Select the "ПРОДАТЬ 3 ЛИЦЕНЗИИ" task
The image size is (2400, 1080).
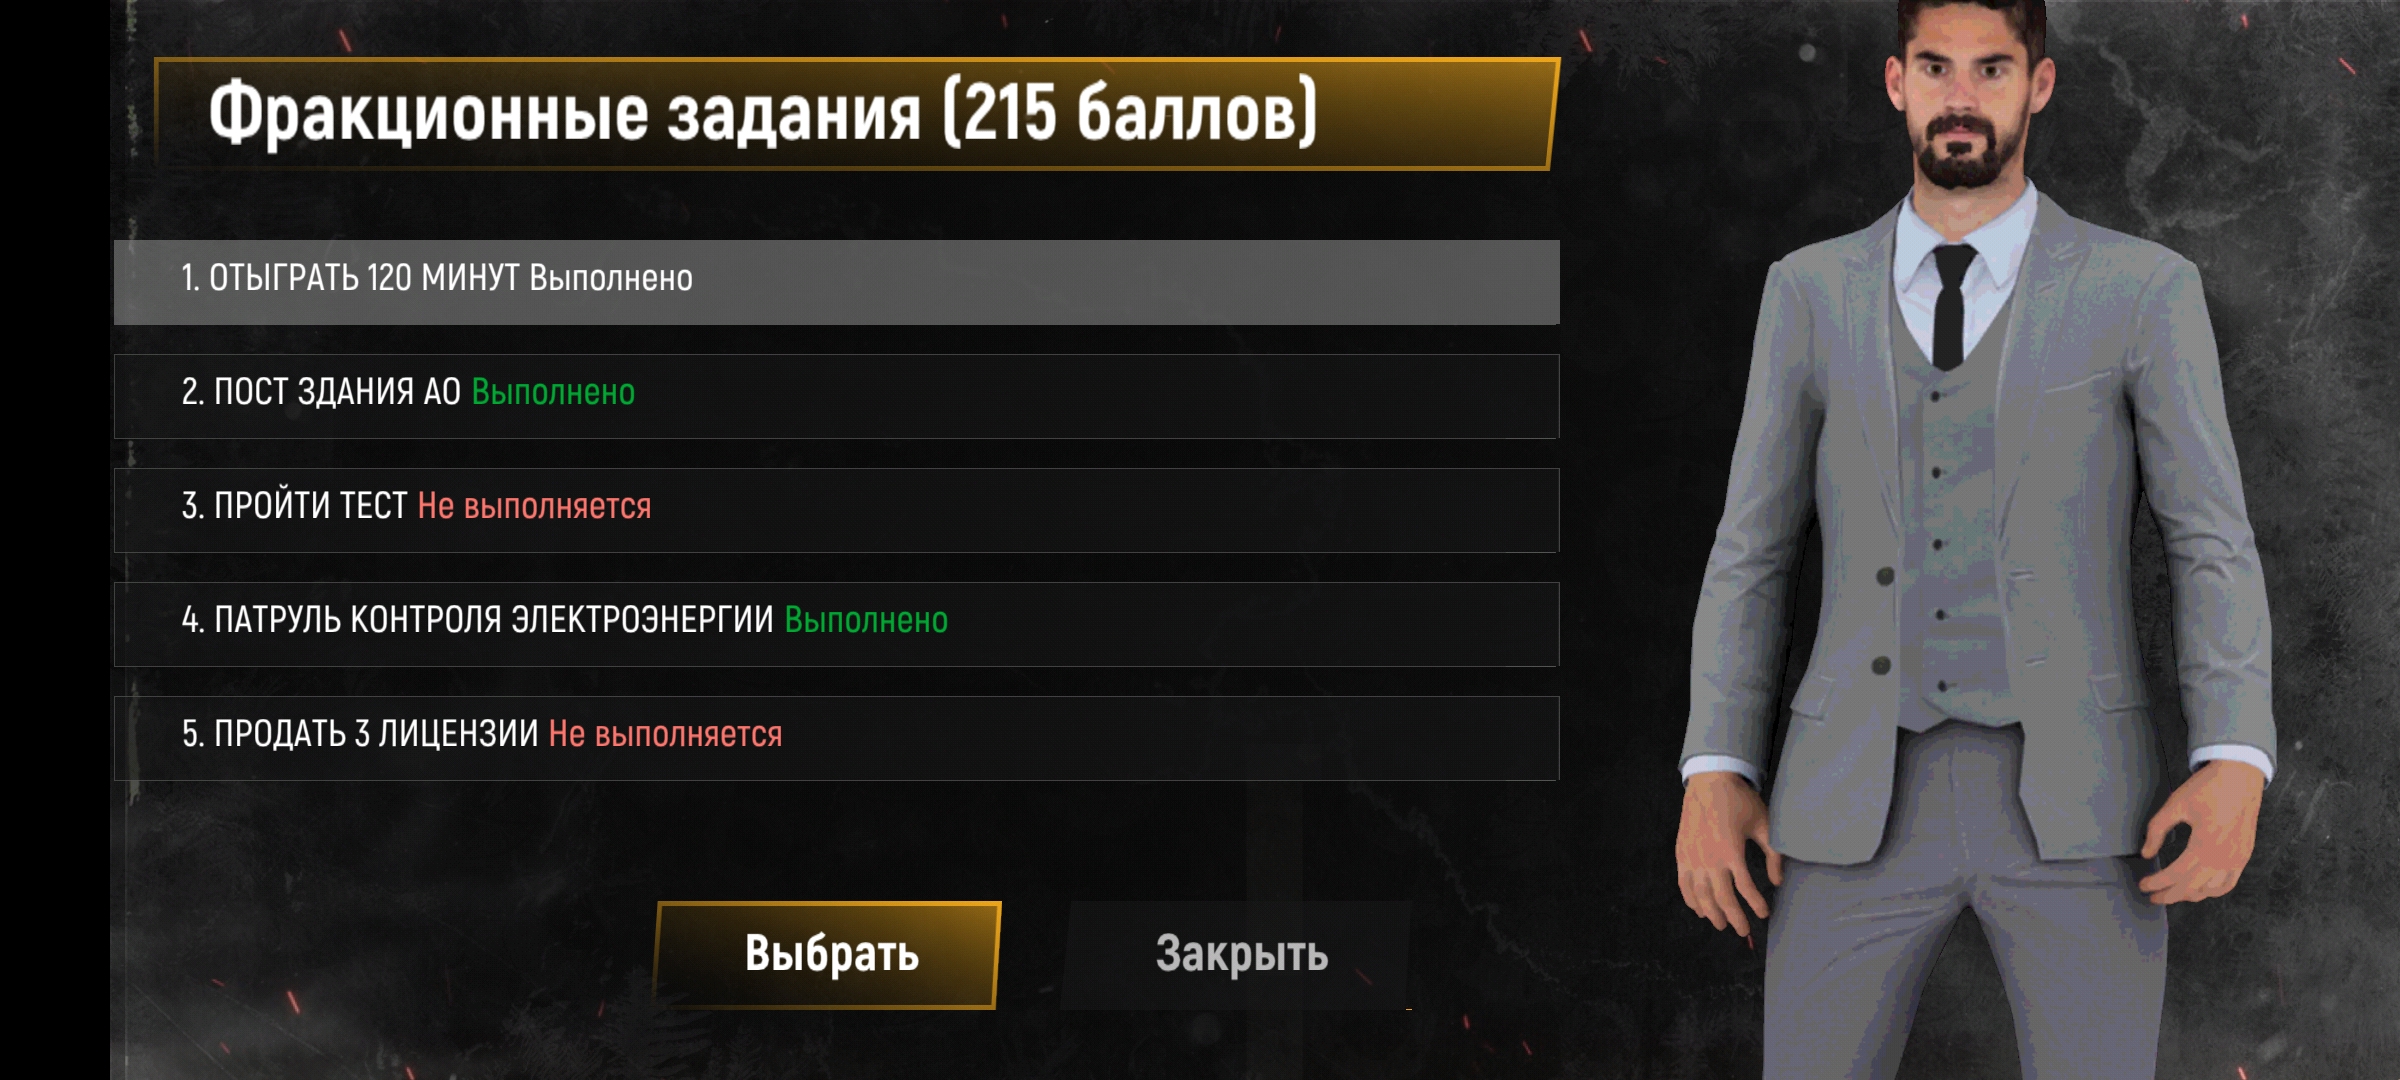click(836, 738)
